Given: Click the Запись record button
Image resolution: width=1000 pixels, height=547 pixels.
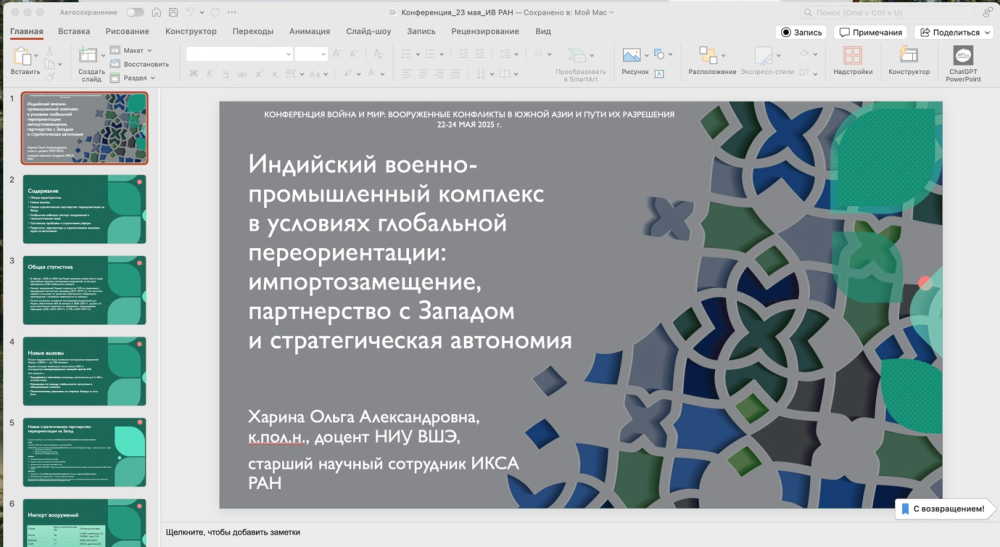Looking at the screenshot, I should 801,32.
